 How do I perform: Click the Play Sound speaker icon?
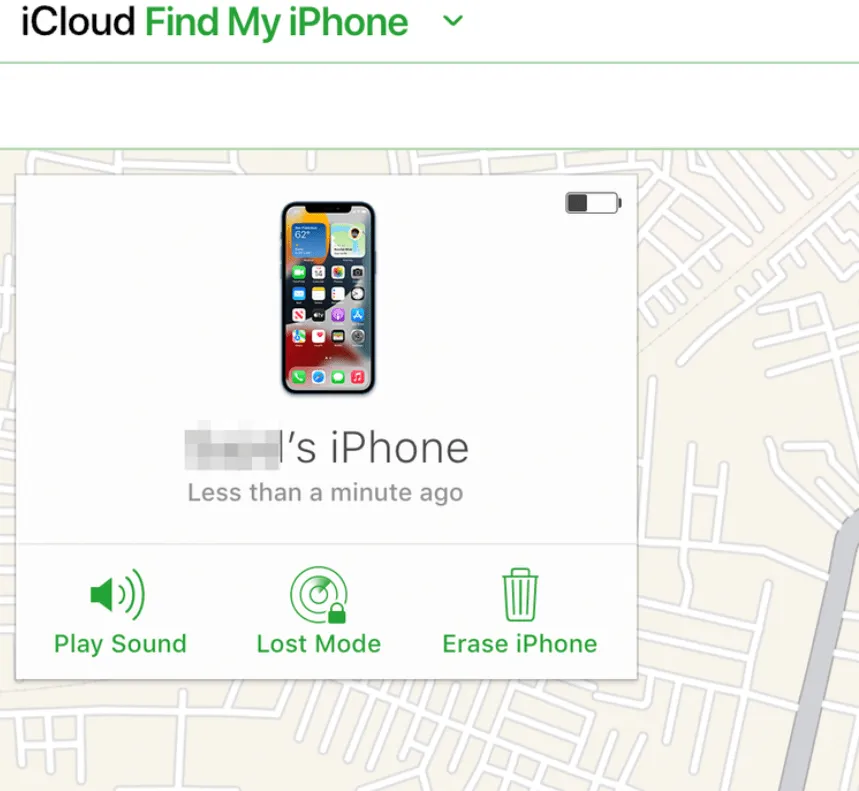118,594
